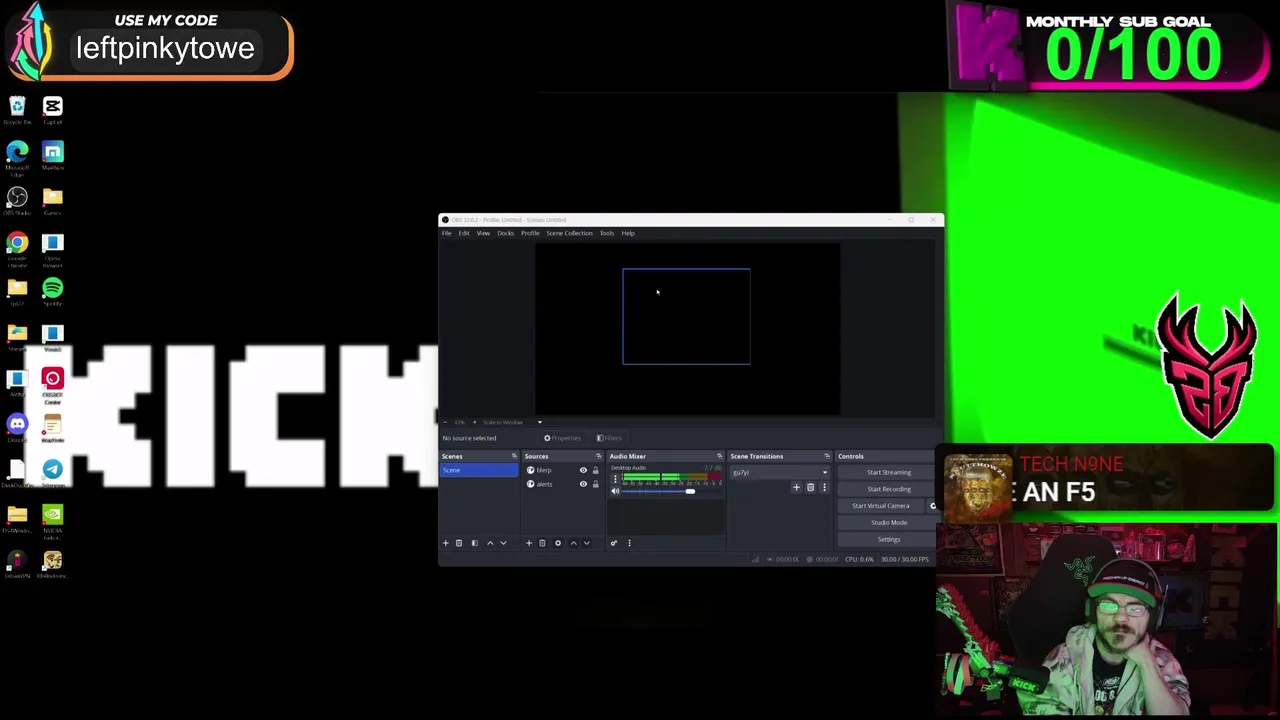Launch Google Chrome from the desktop
This screenshot has width=1280, height=720.
point(17,248)
